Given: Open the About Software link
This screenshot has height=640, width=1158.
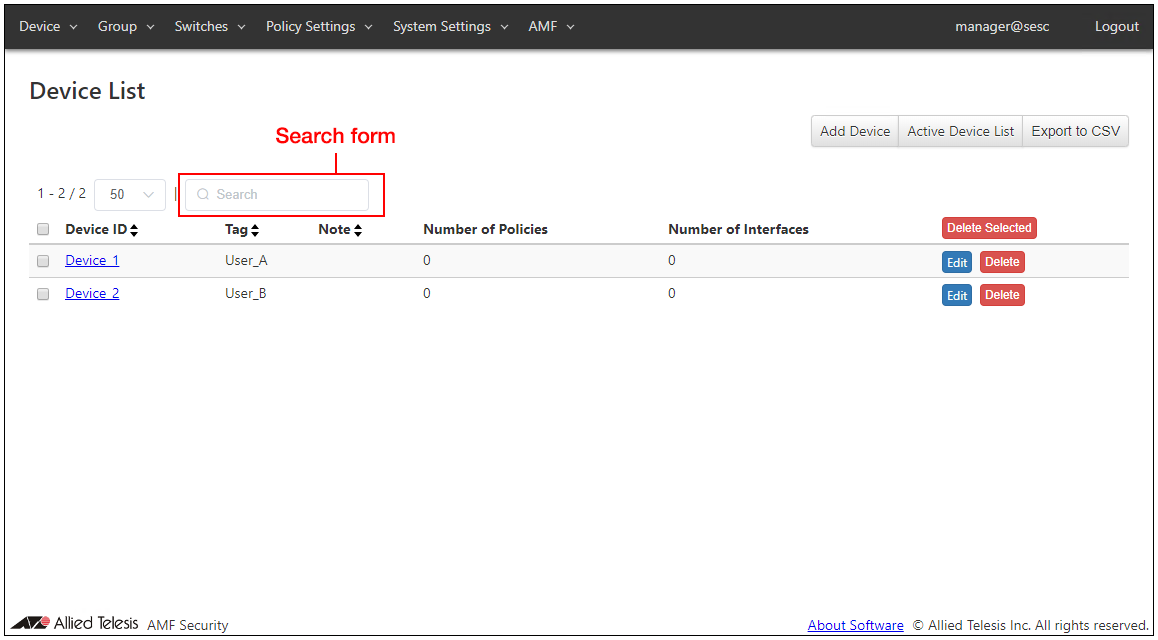Looking at the screenshot, I should click(855, 625).
